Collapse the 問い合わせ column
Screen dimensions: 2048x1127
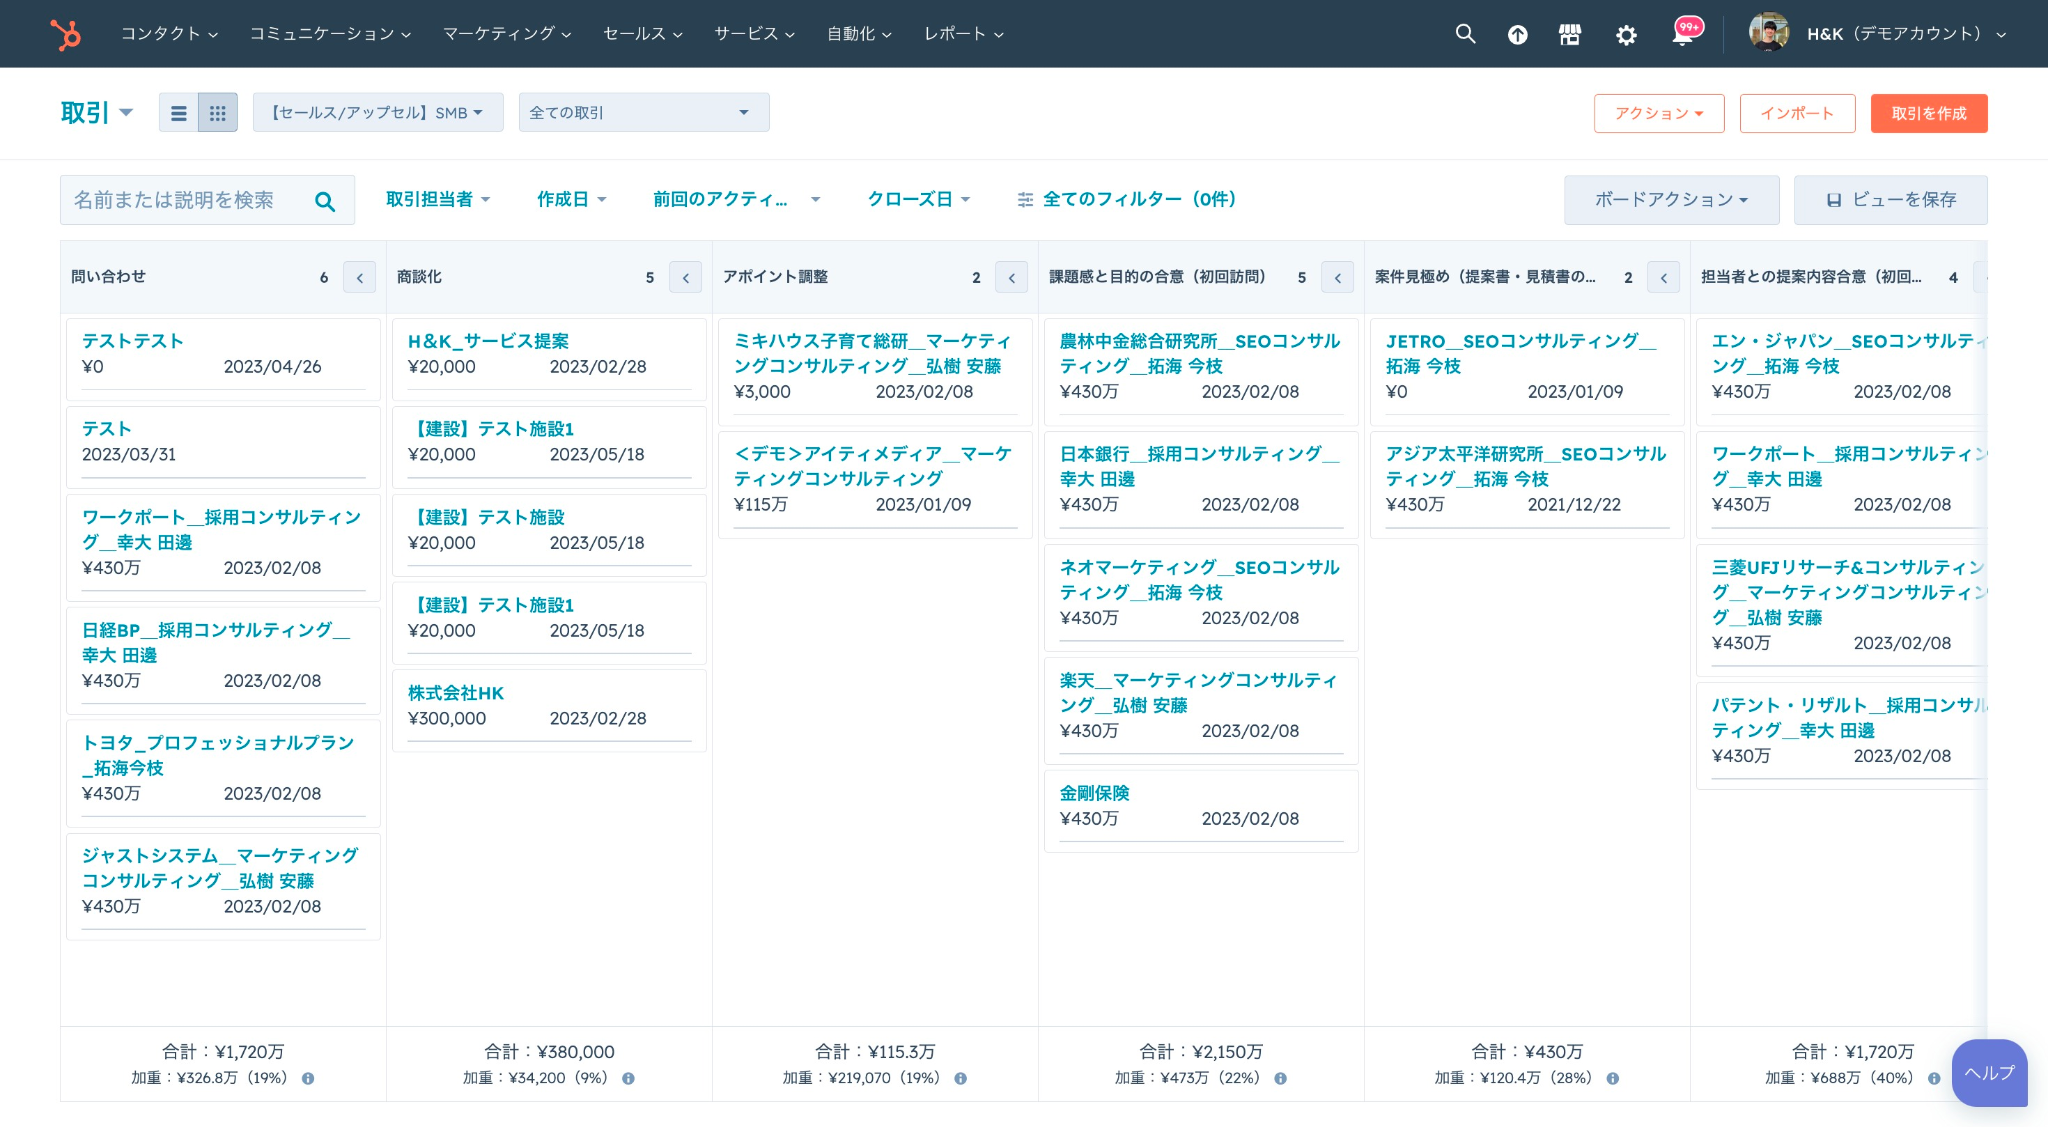(x=360, y=278)
